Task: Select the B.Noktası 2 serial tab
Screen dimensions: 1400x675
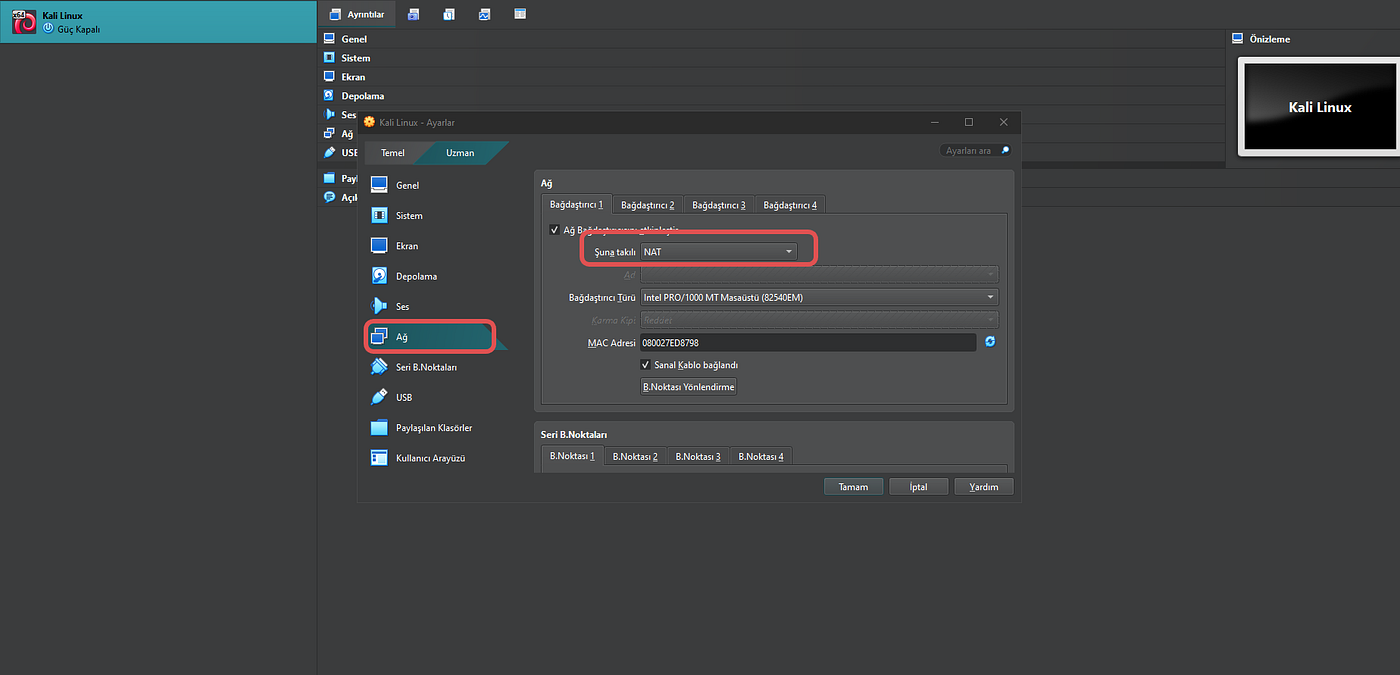Action: coord(635,456)
